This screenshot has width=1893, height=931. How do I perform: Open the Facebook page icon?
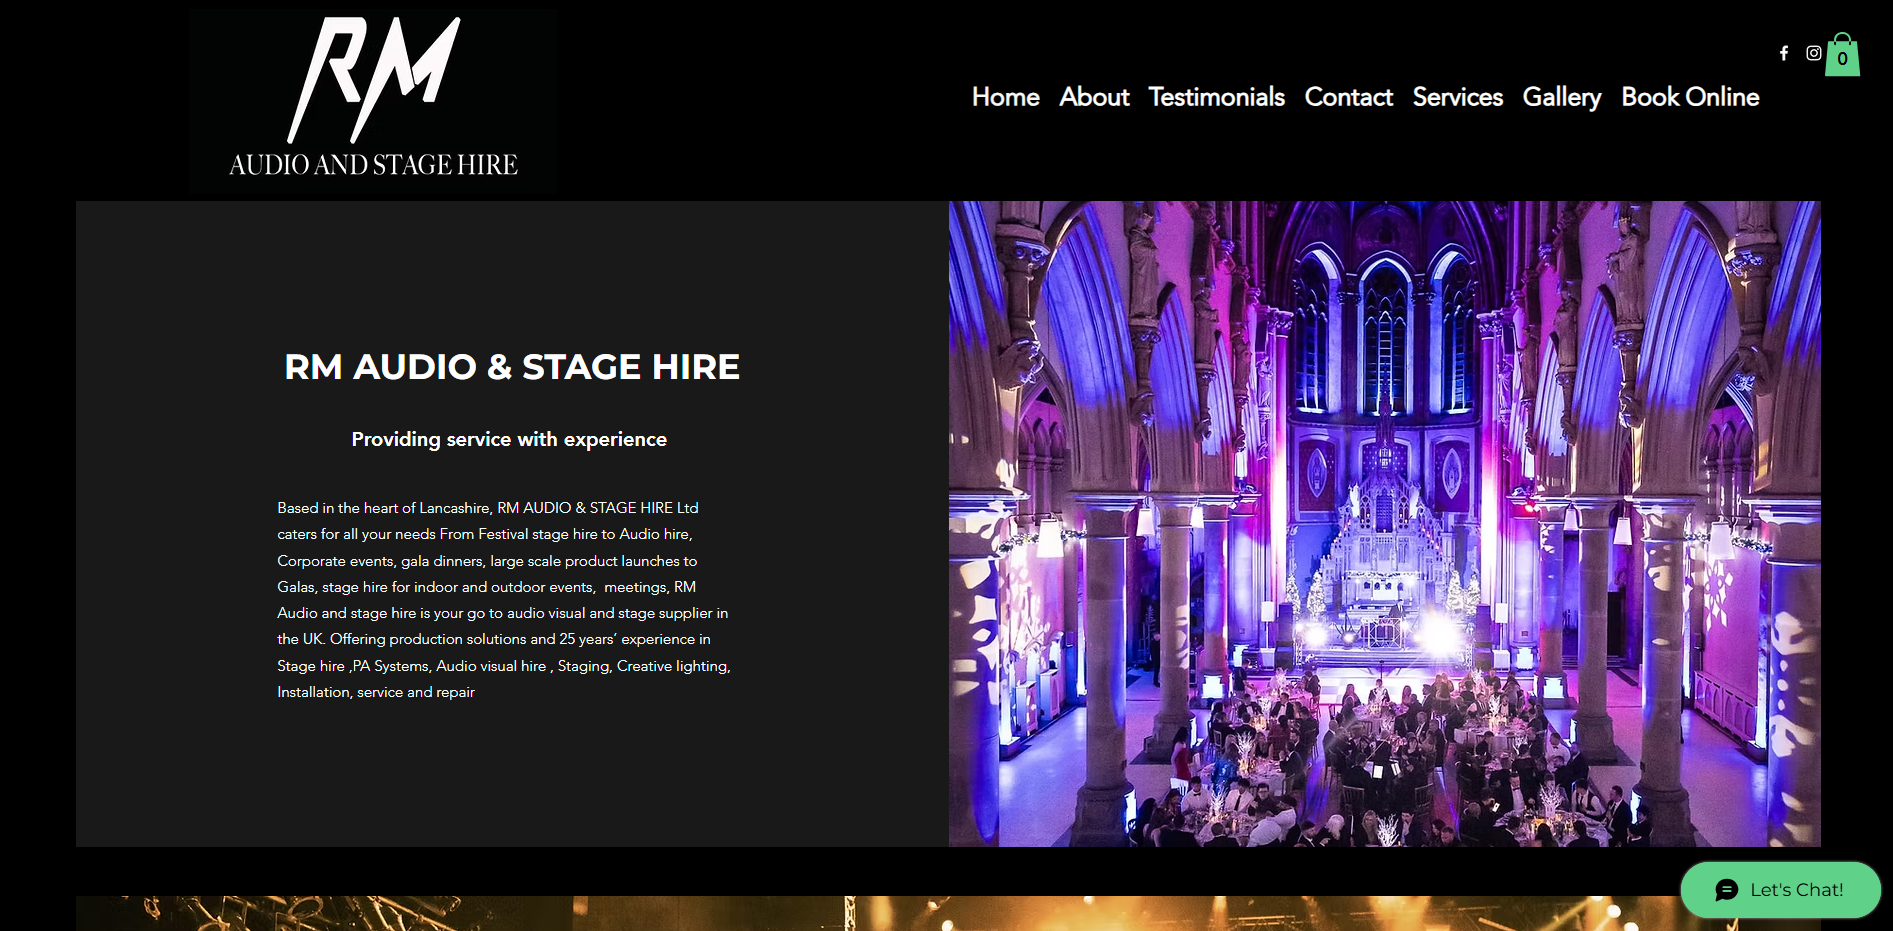pos(1783,53)
